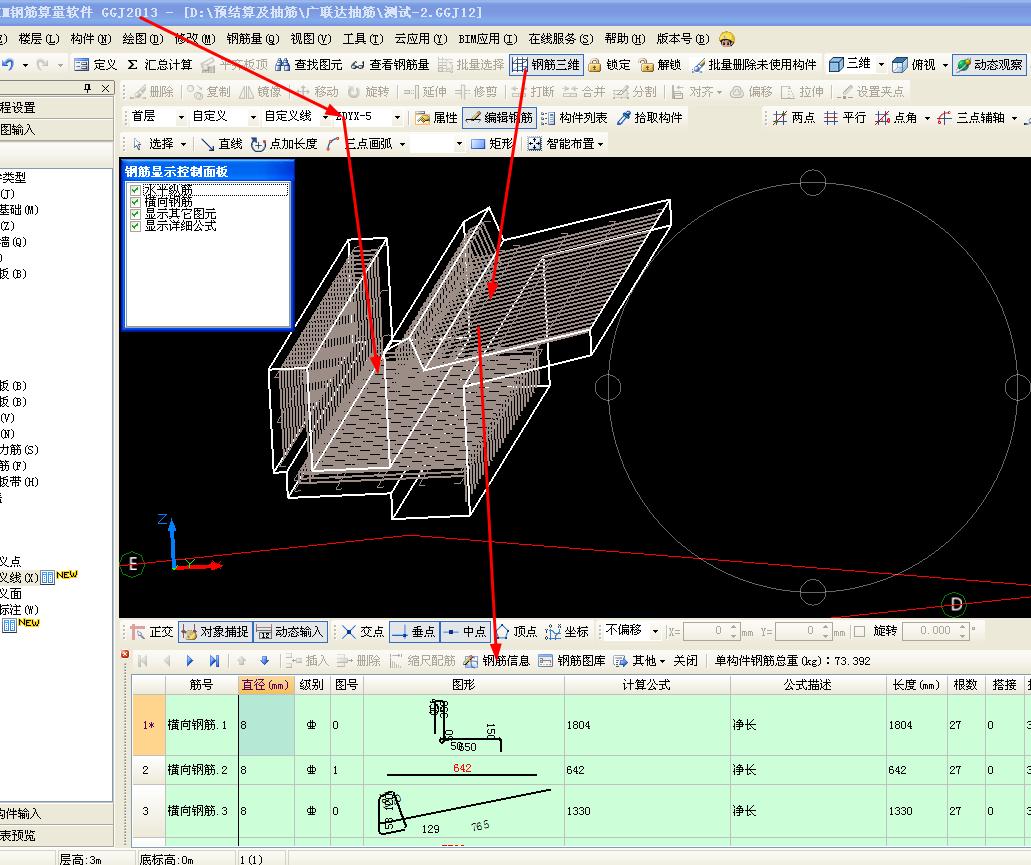Go to next rebar record arrow
This screenshot has height=865, width=1031.
190,661
